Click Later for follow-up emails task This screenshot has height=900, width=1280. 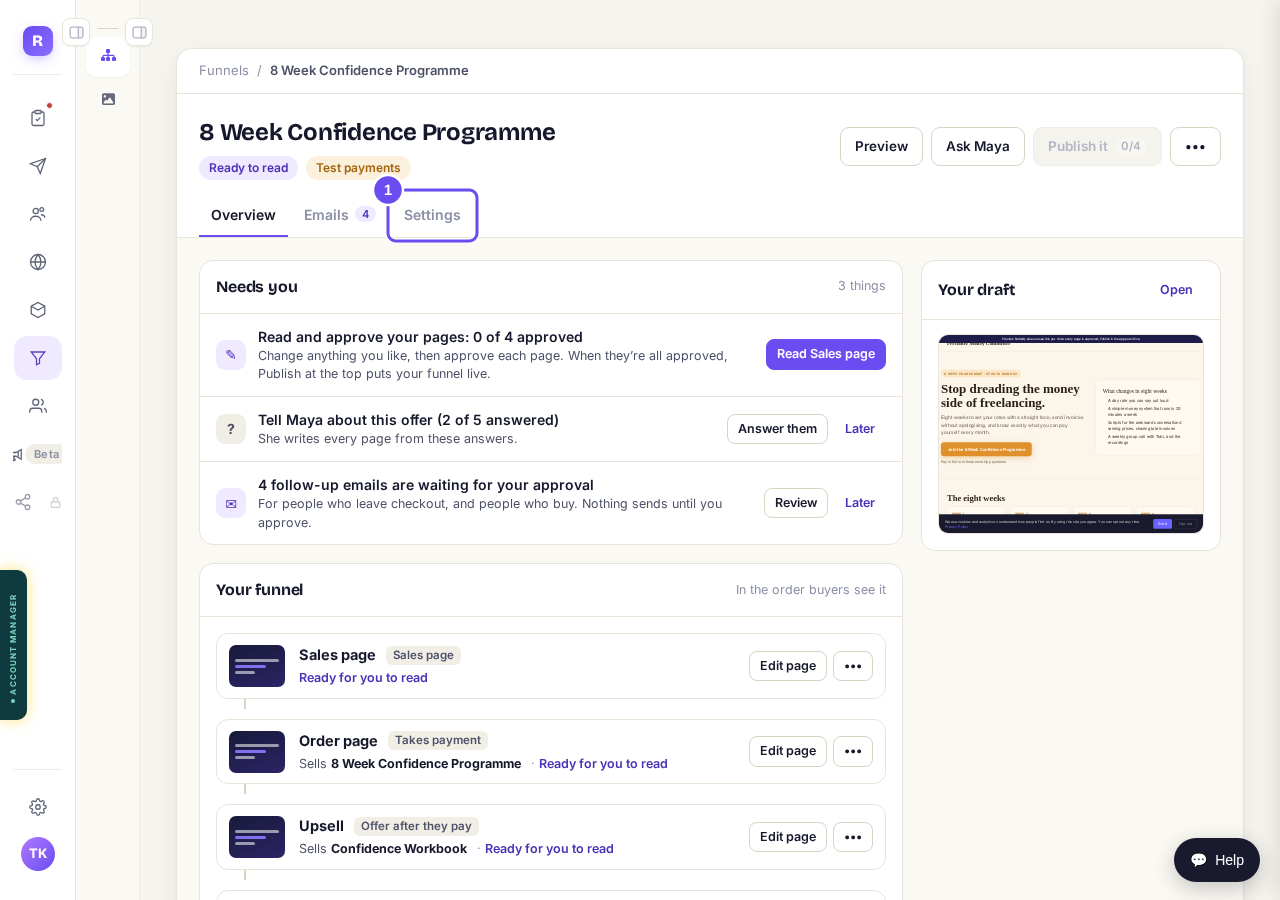pyautogui.click(x=860, y=503)
